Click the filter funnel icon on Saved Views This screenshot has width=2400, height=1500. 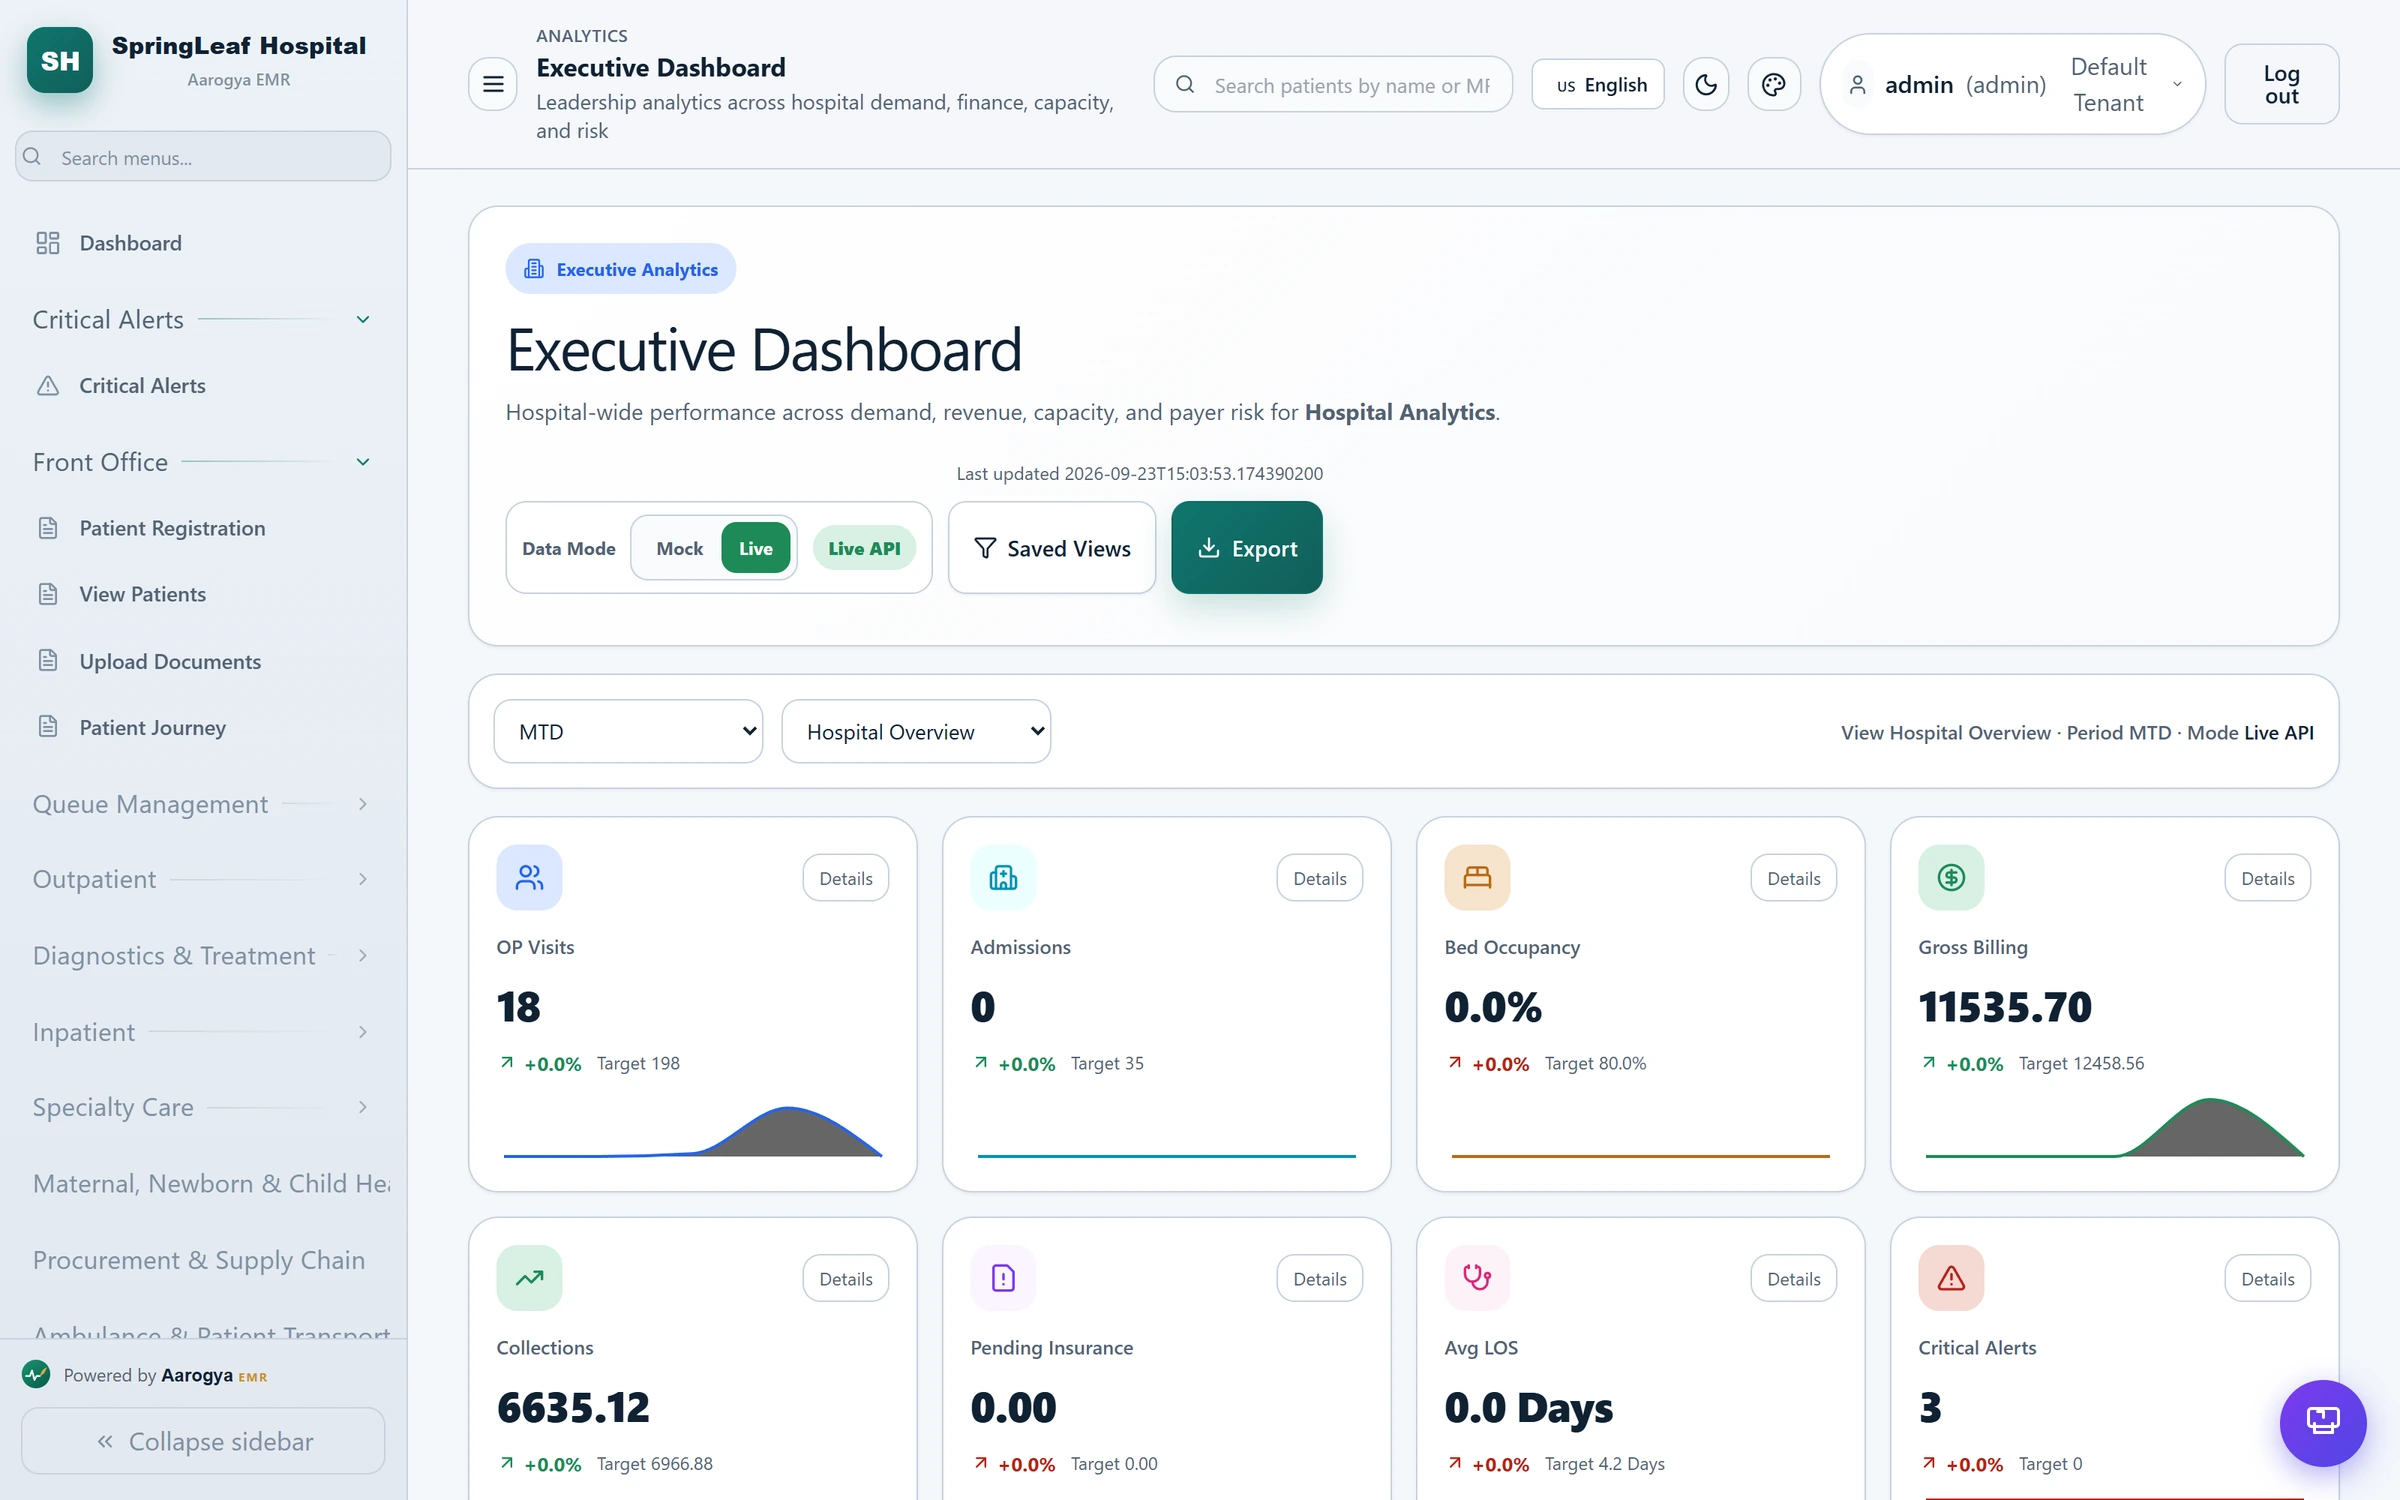coord(985,548)
